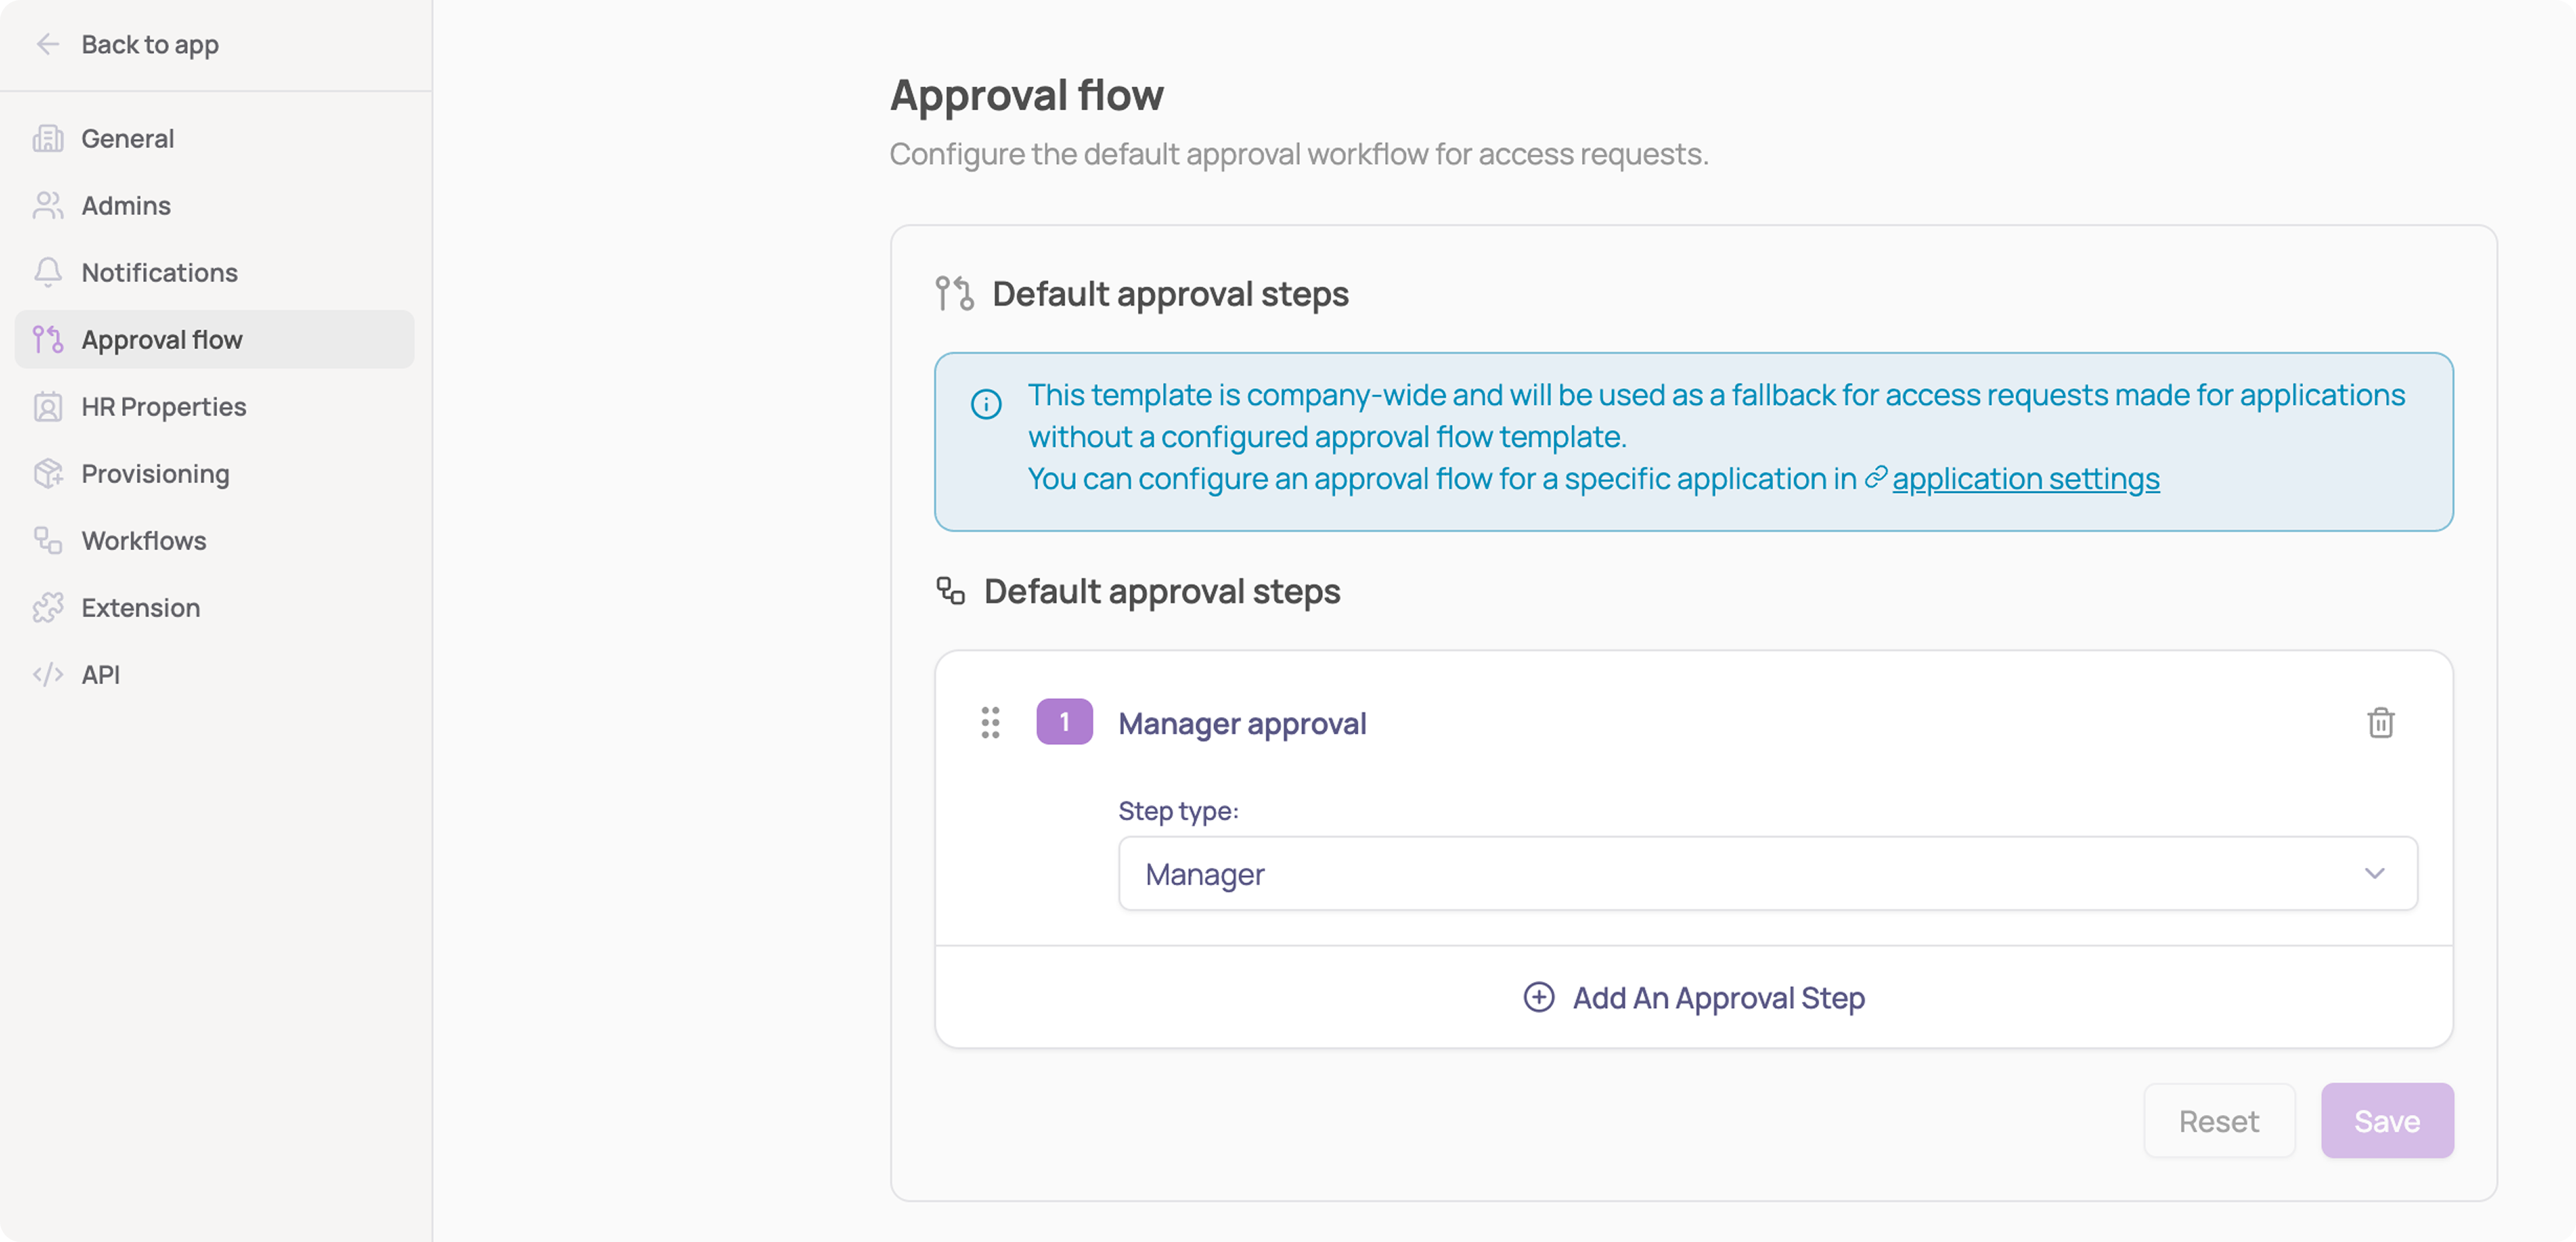
Task: Click the Provisioning box icon
Action: [47, 473]
